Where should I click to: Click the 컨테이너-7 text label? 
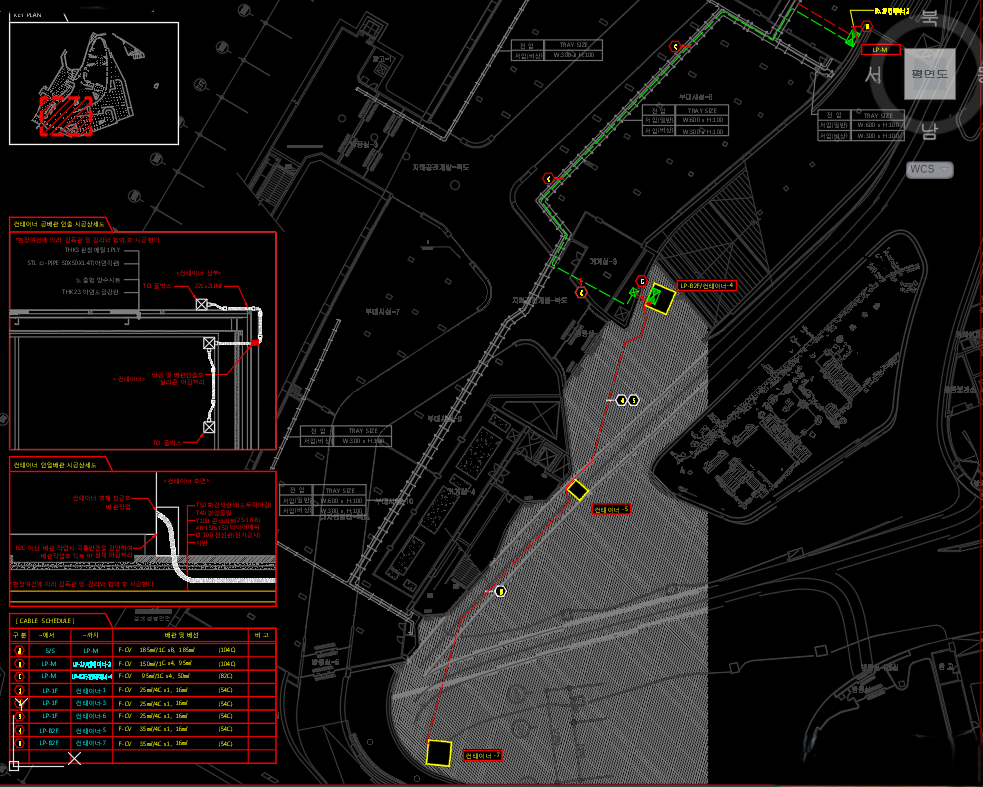pyautogui.click(x=483, y=755)
